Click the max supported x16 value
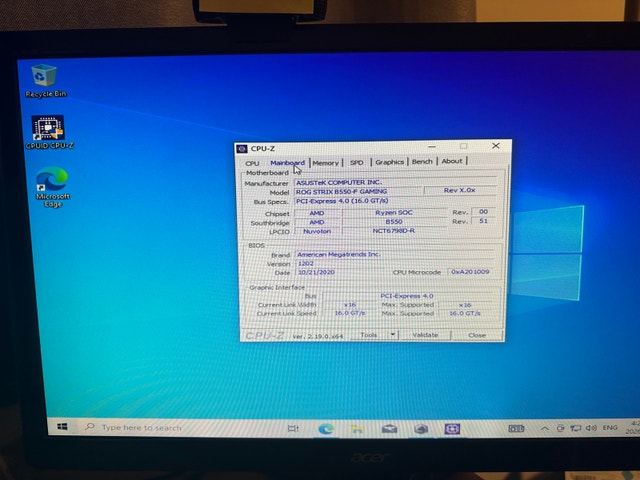 click(x=465, y=305)
